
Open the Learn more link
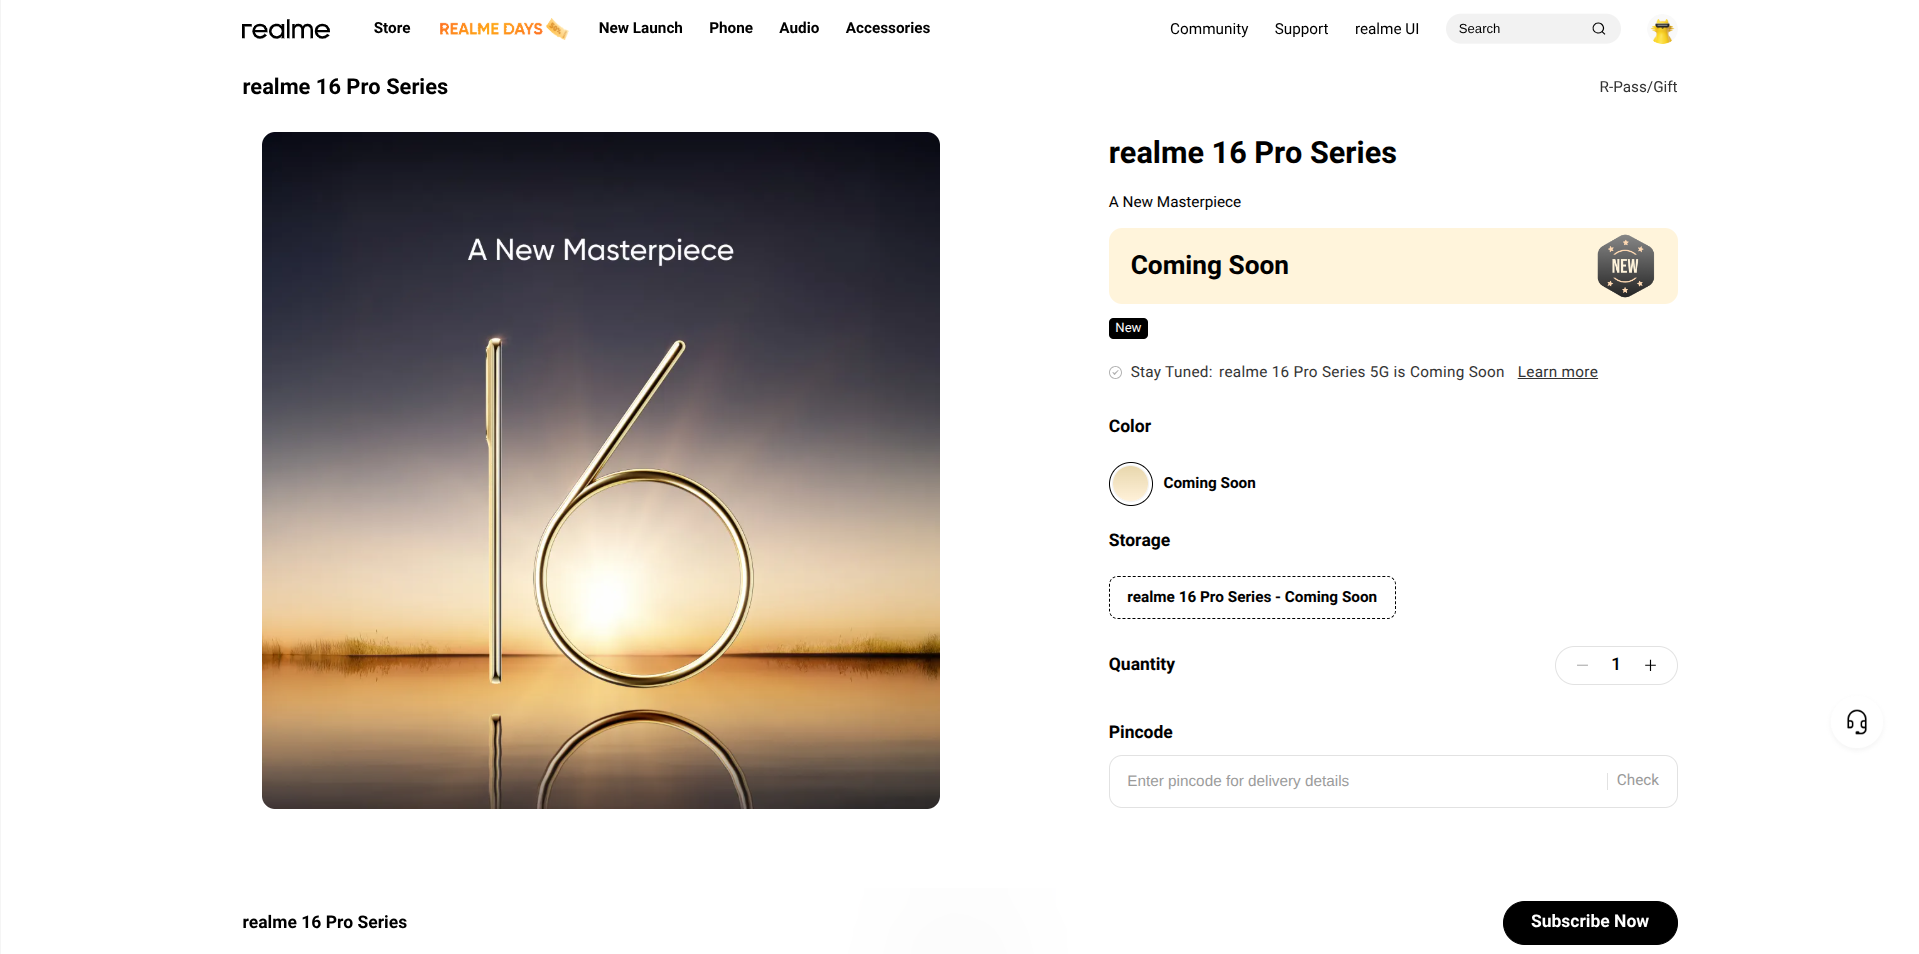pos(1557,372)
